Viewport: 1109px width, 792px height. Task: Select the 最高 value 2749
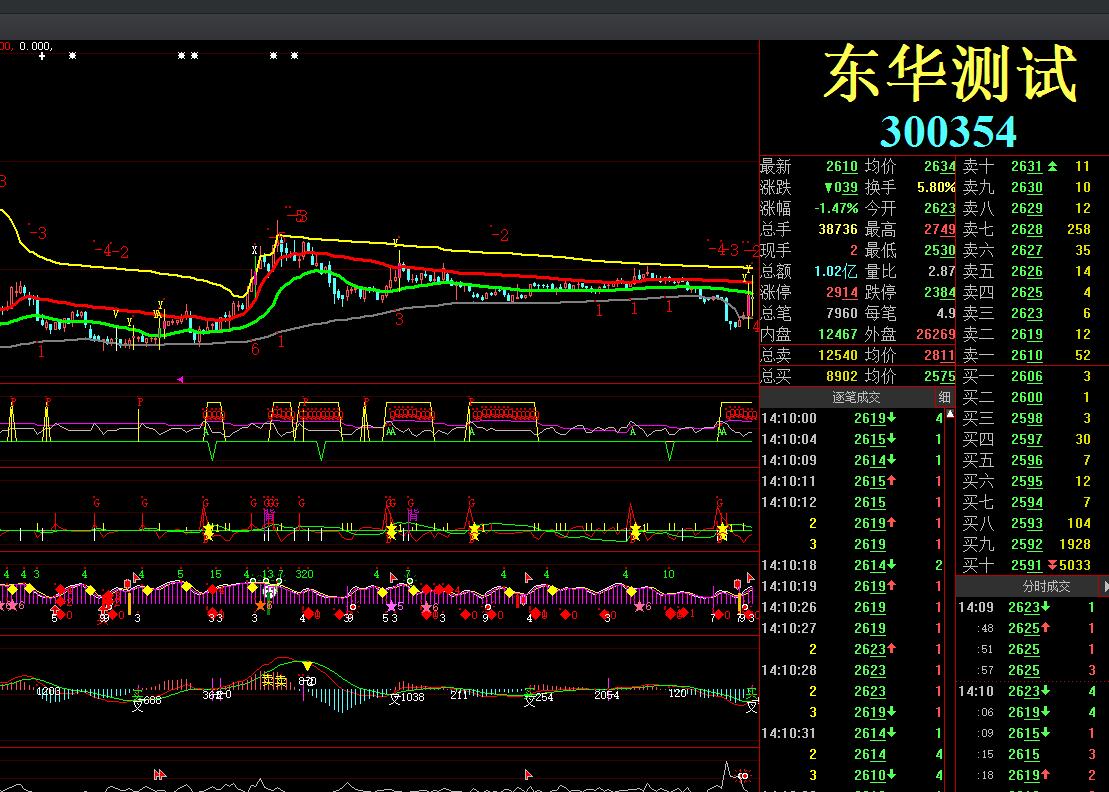(940, 229)
